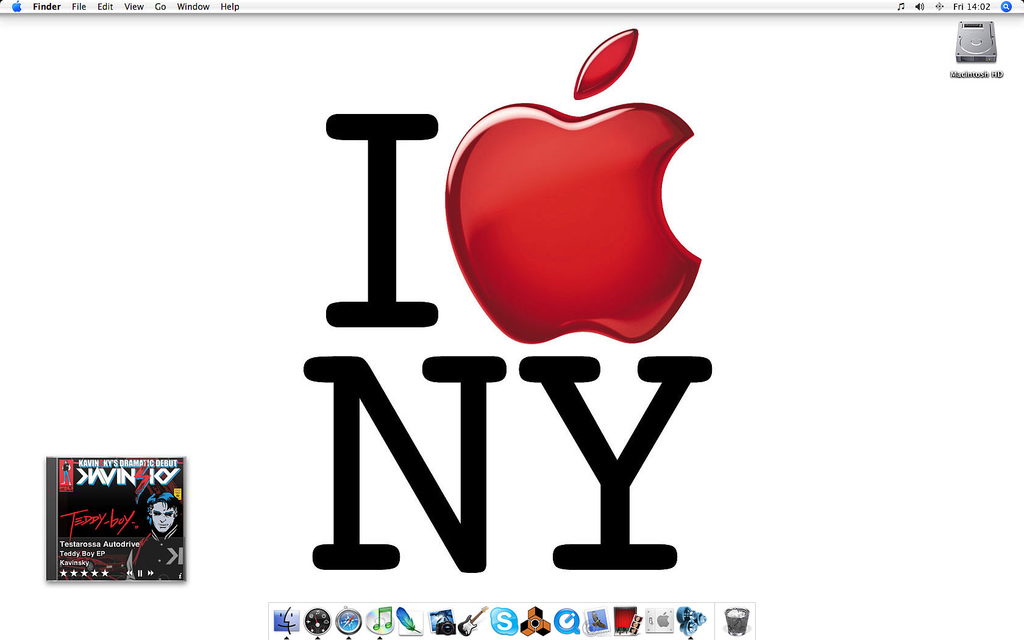Pause the Testarossa Autodrive track
Viewport: 1024px width, 640px height.
[140, 573]
